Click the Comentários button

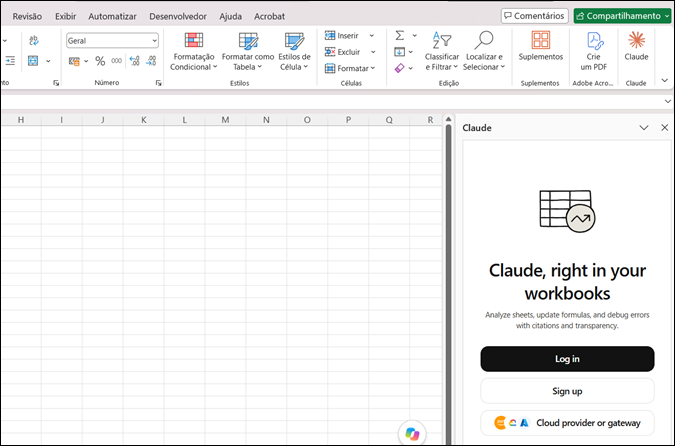click(534, 16)
